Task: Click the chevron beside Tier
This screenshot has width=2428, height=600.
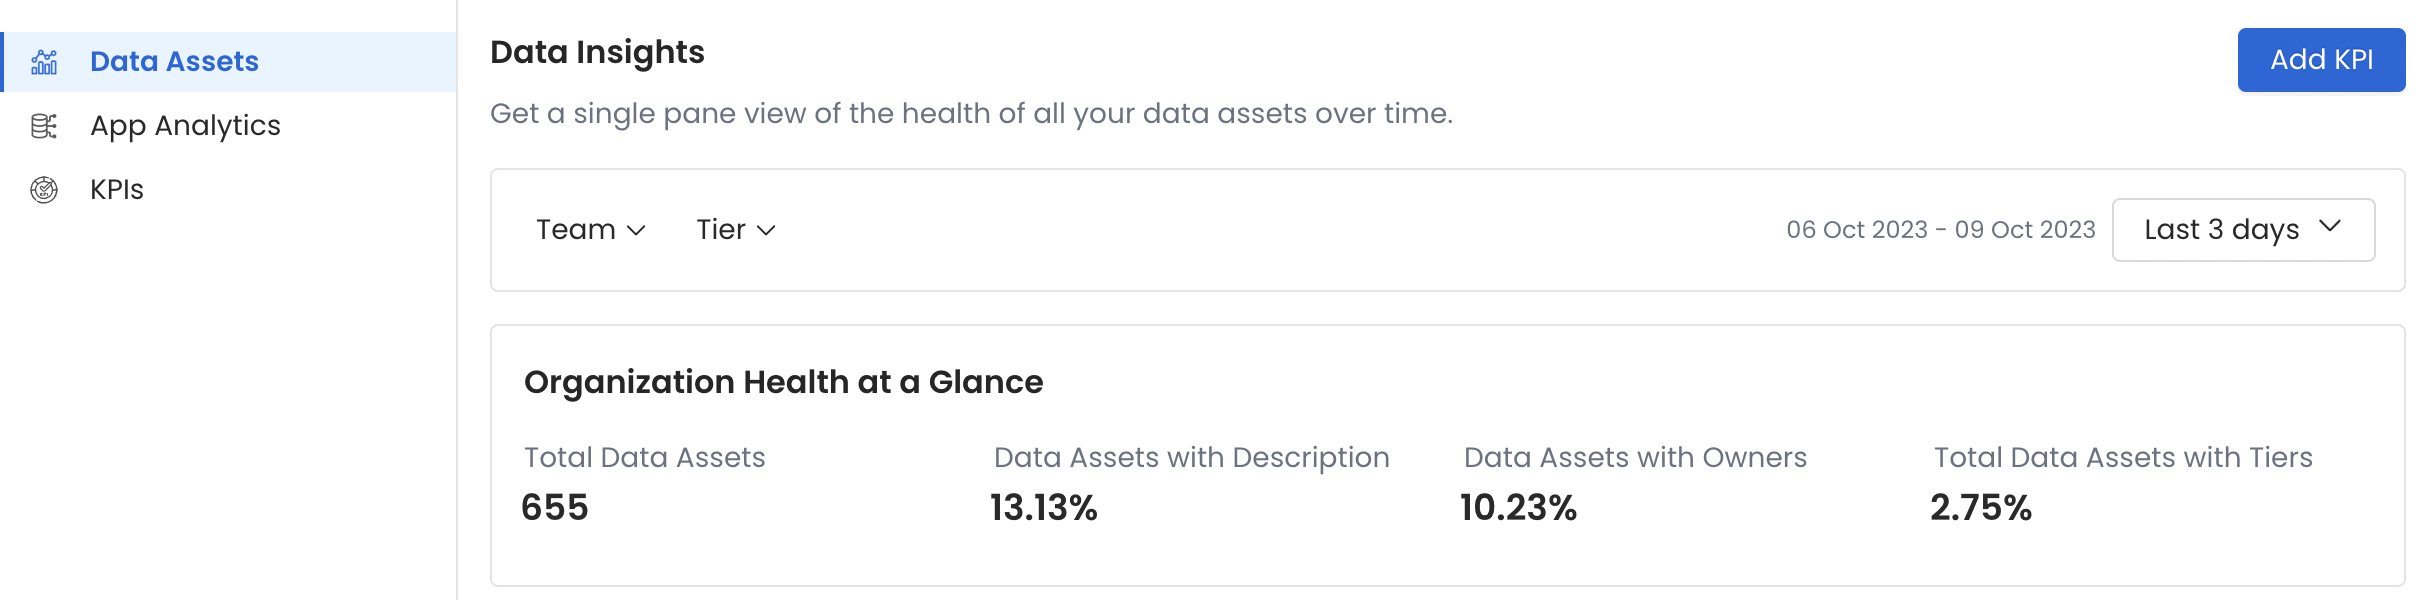Action: tap(767, 231)
